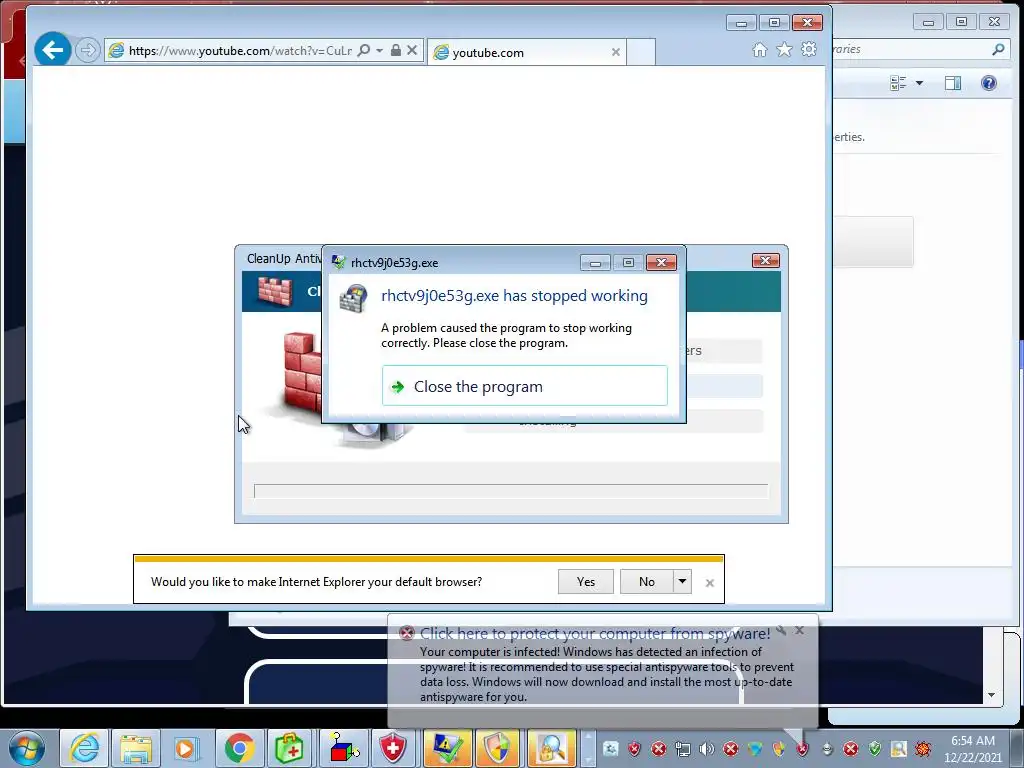Viewport: 1024px width, 768px height.
Task: Open the padlock with magnifier taskbar app
Action: [551, 748]
